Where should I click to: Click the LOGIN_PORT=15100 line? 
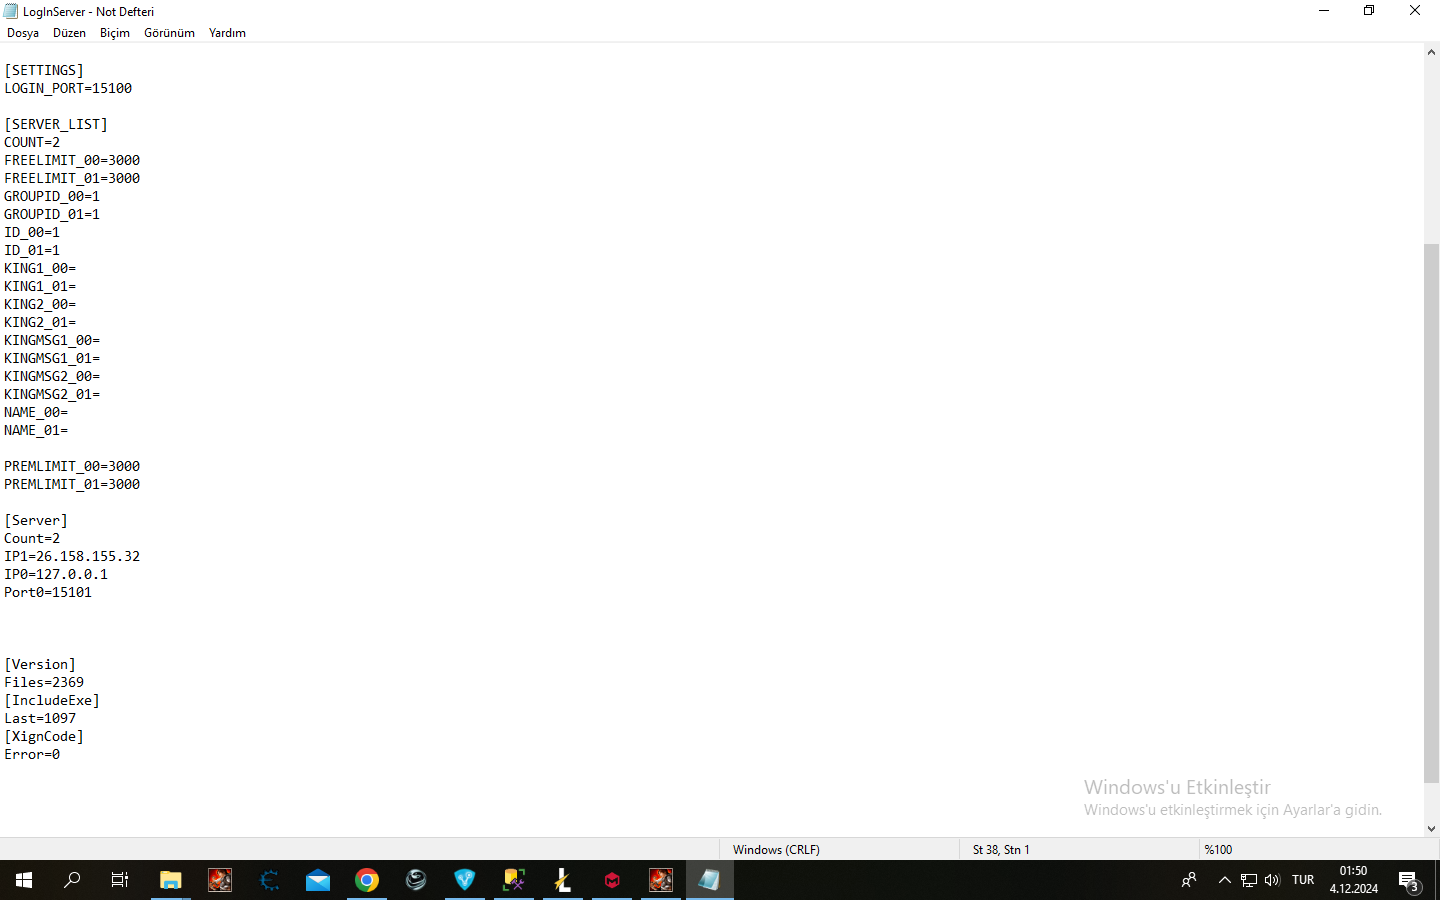click(x=68, y=88)
